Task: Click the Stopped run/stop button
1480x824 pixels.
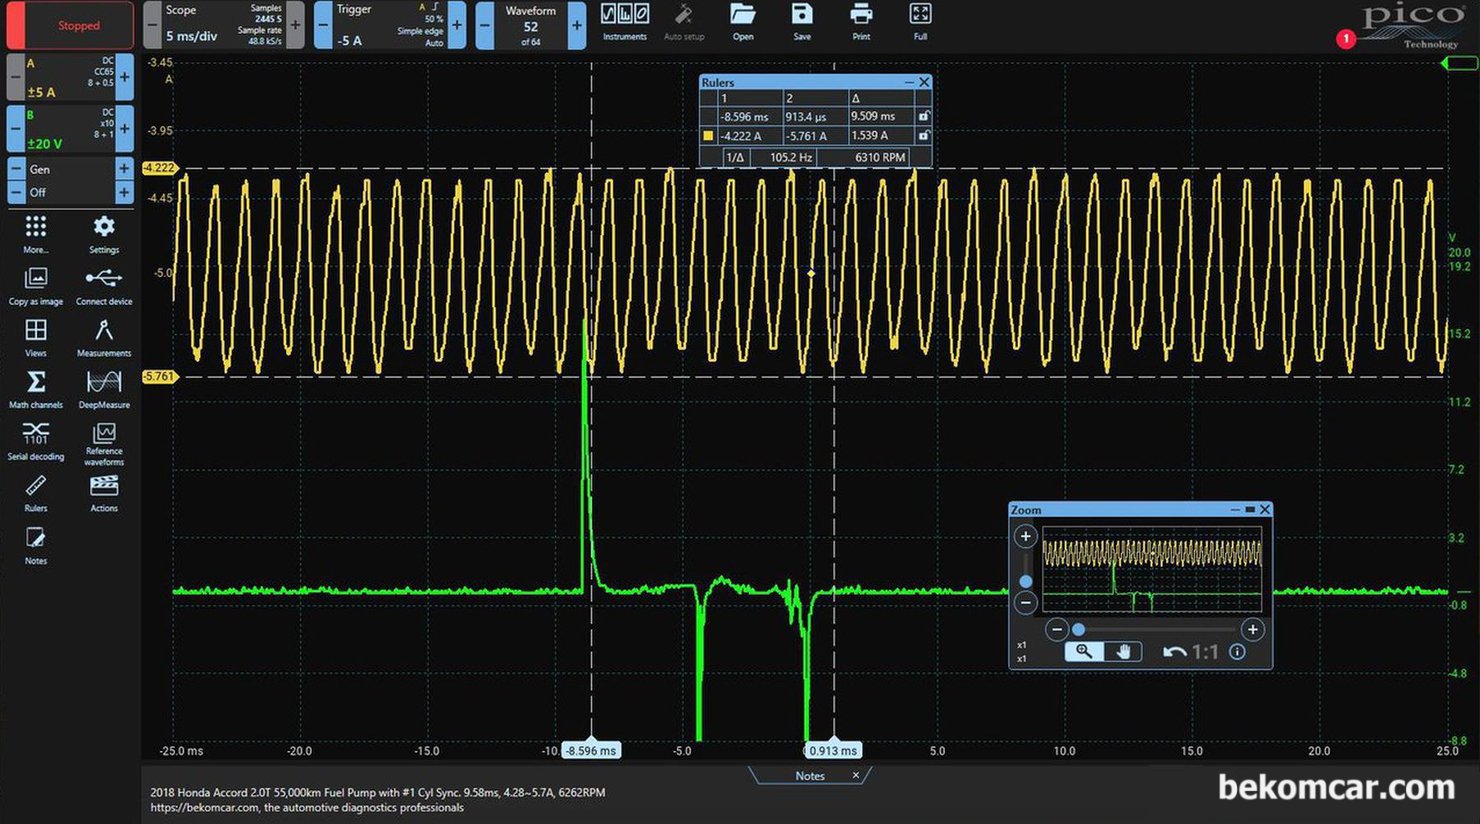Action: [70, 25]
